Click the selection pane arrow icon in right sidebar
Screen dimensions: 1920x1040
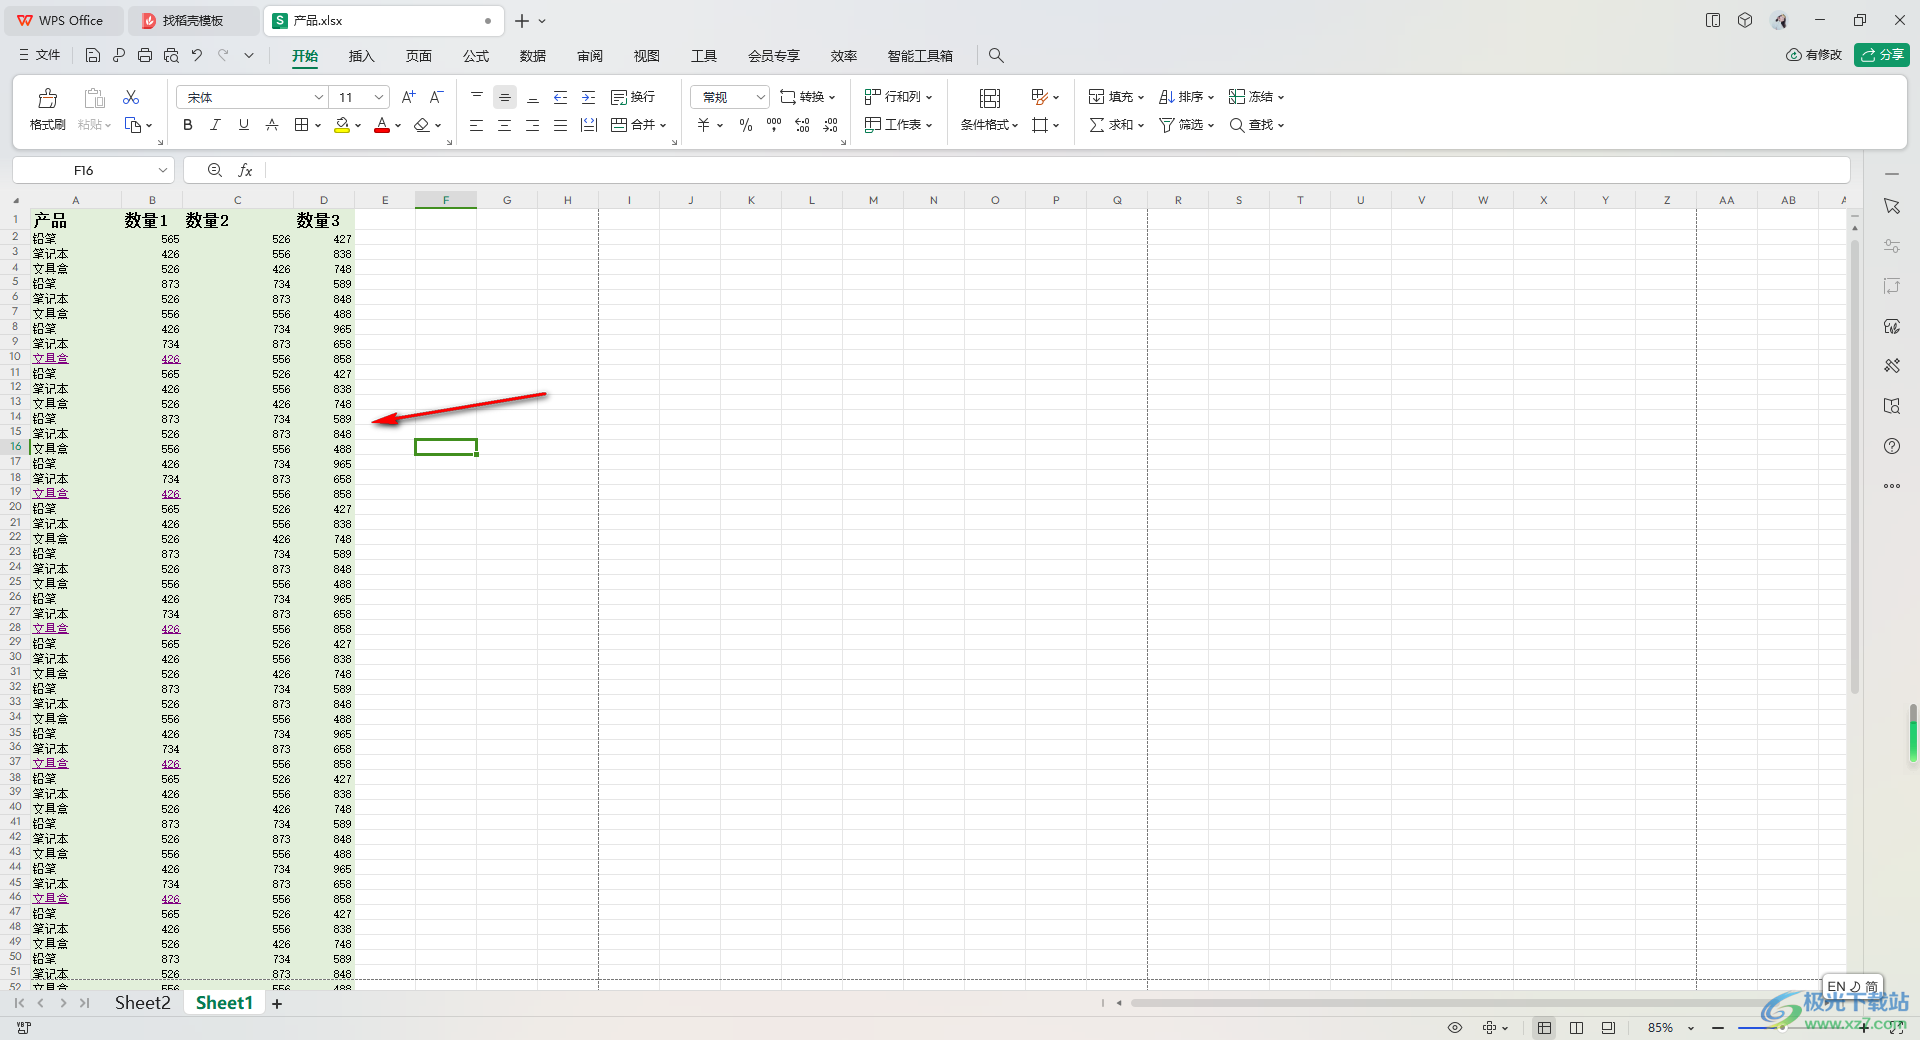coord(1892,206)
